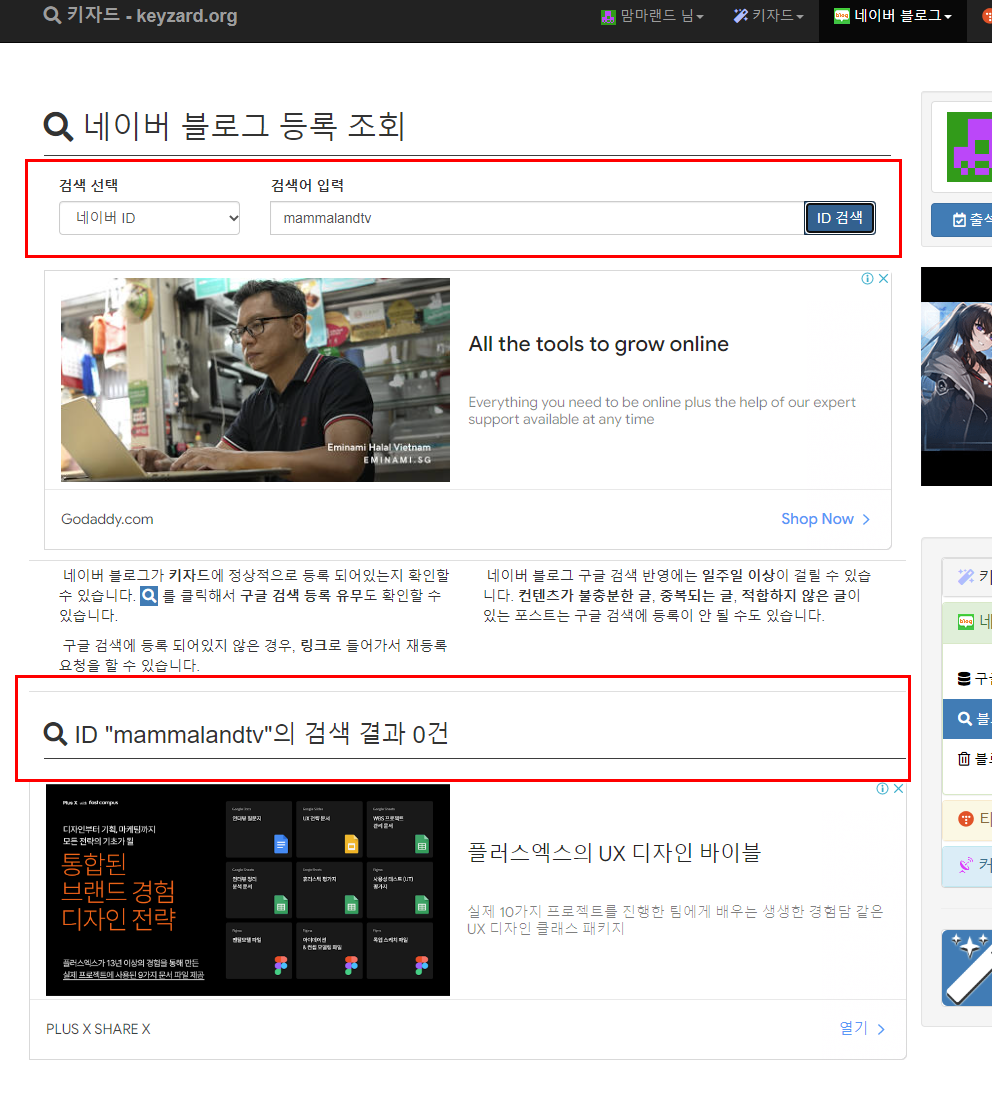The image size is (992, 1095).
Task: Select the active blue sidebar search menu item
Action: 968,719
